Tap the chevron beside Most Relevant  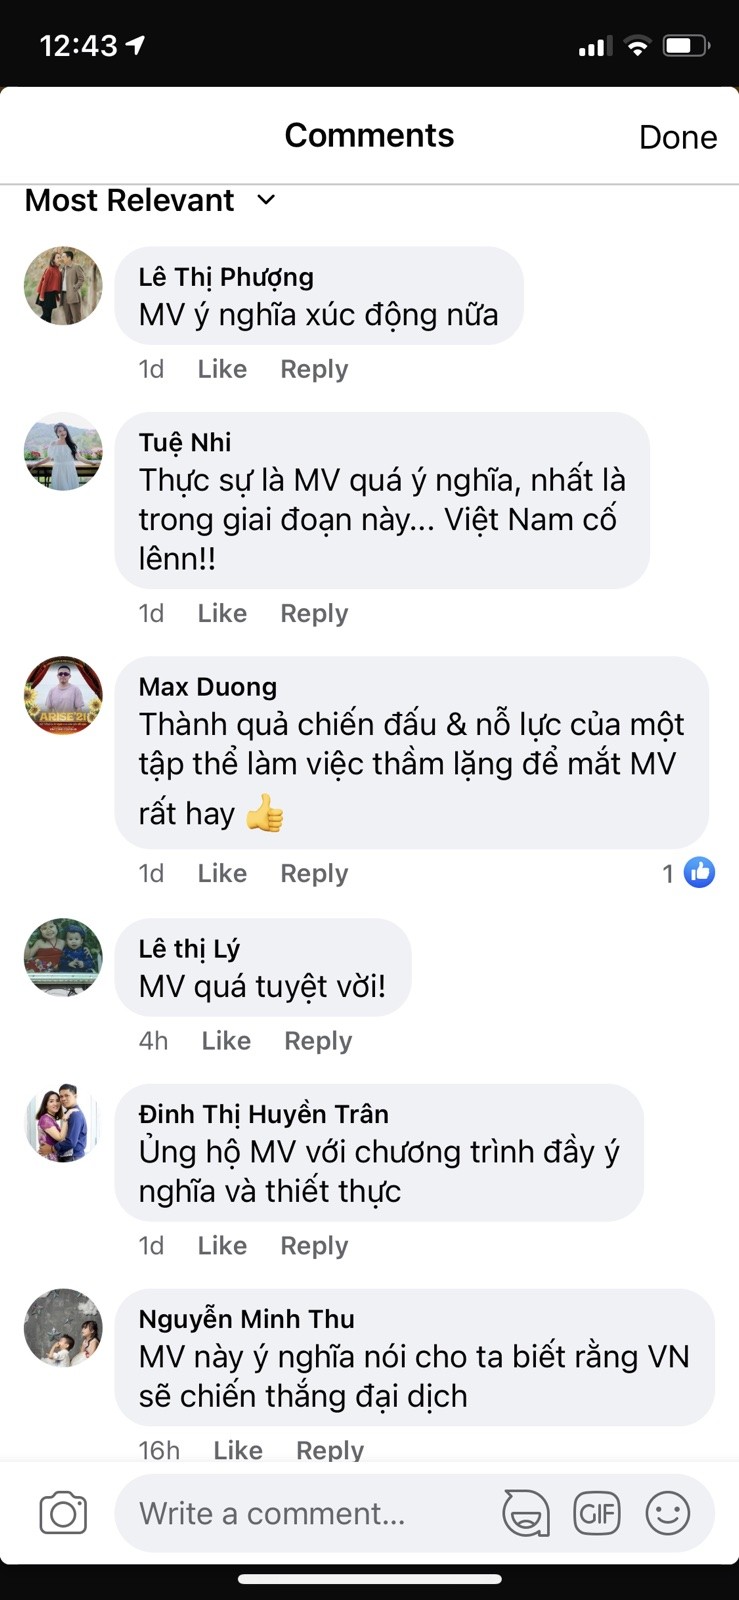pos(266,199)
